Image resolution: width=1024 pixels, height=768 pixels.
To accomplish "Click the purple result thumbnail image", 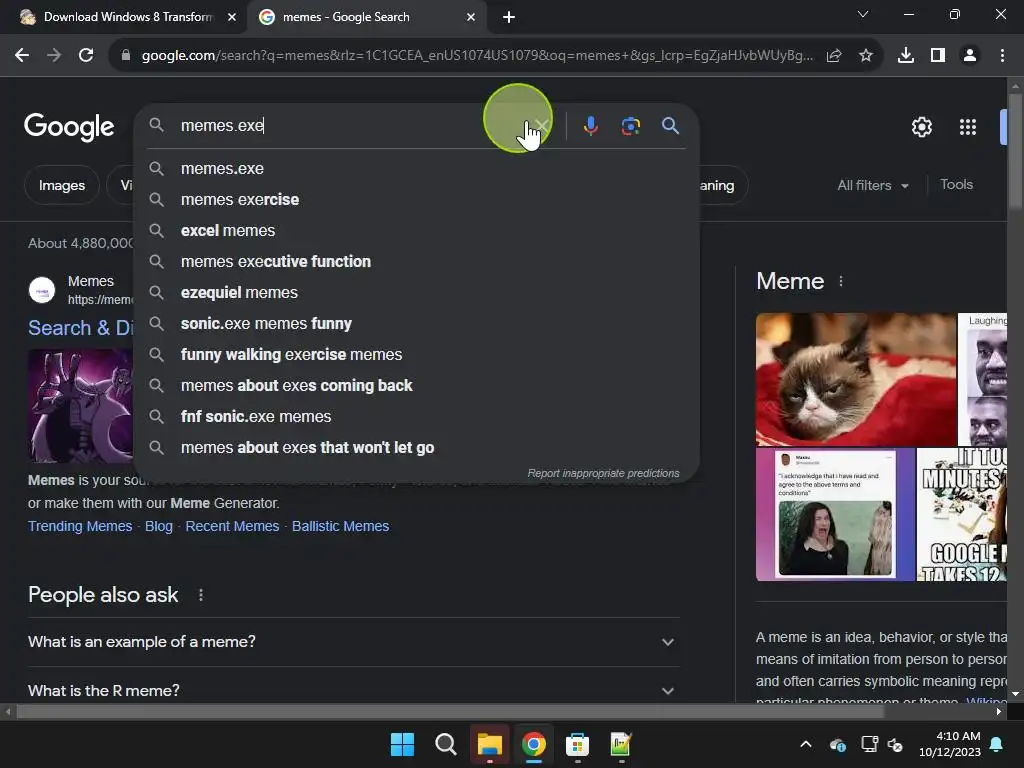I will 80,406.
